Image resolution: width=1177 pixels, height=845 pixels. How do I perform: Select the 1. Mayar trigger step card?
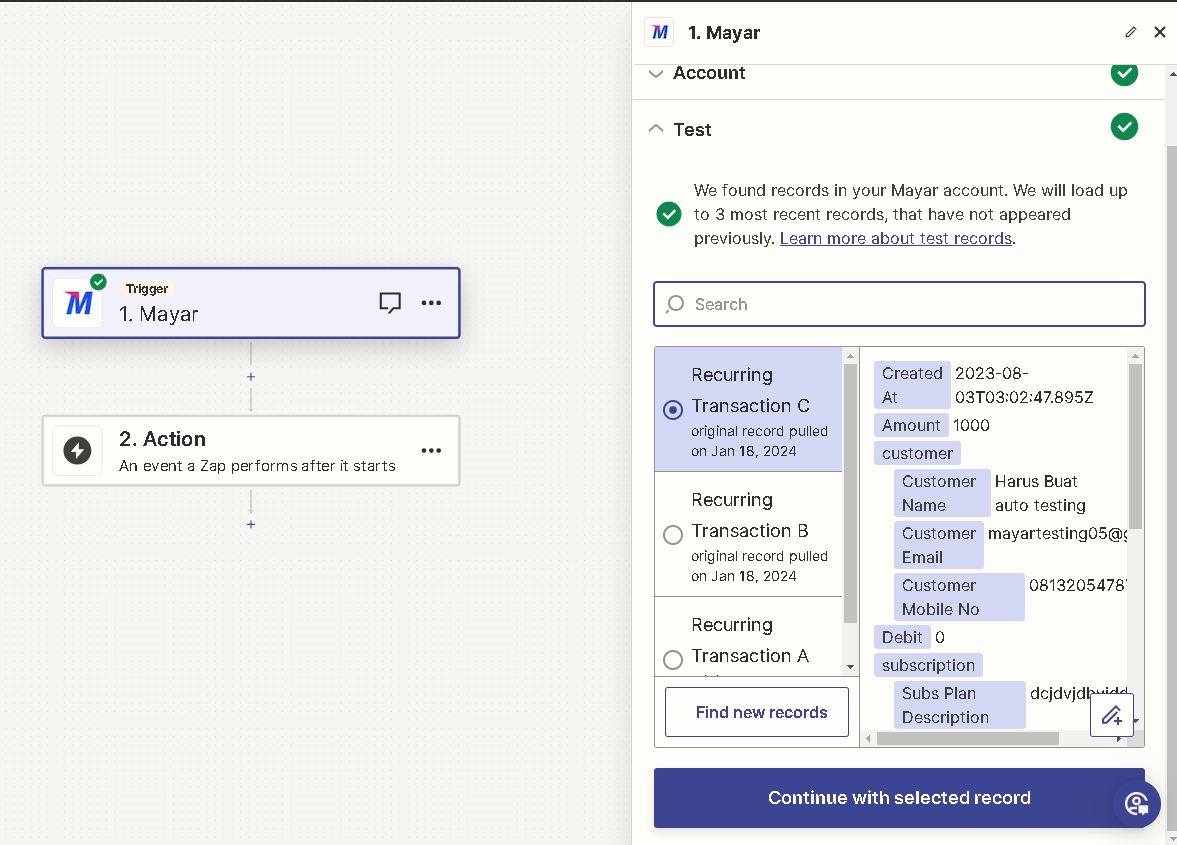click(x=251, y=303)
